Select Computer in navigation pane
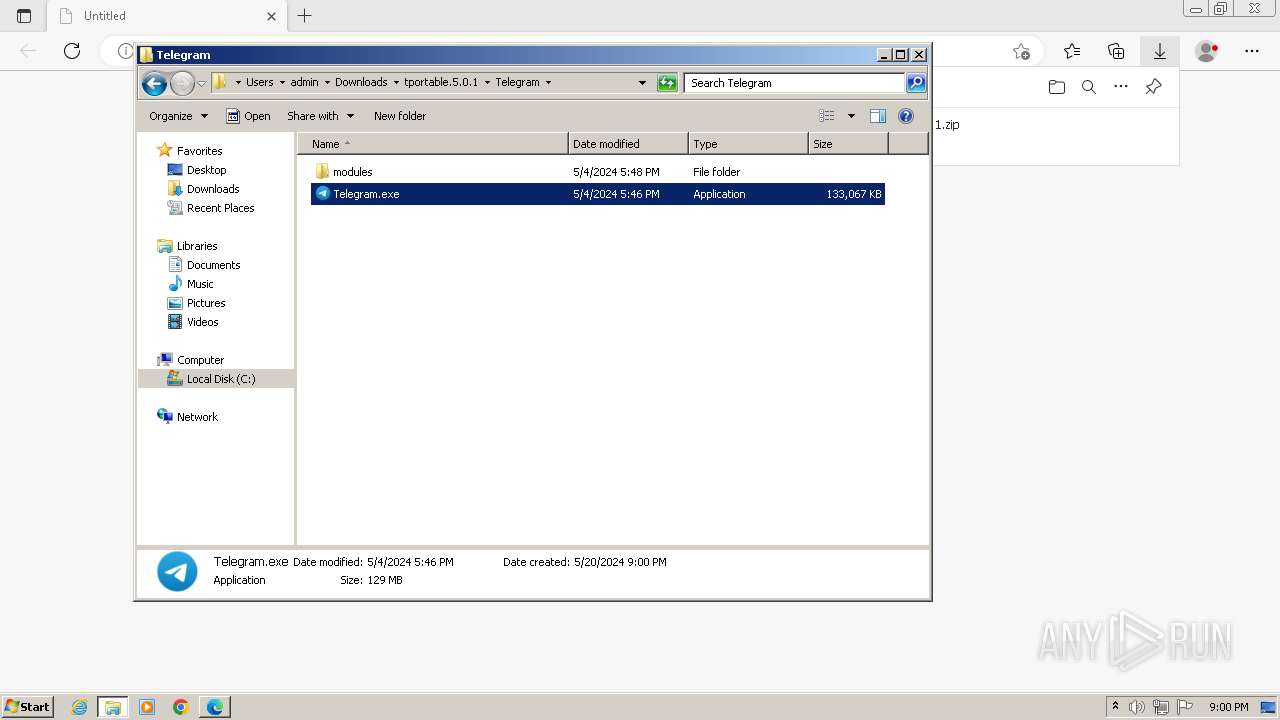Screen dimensions: 1280x720 [200, 360]
